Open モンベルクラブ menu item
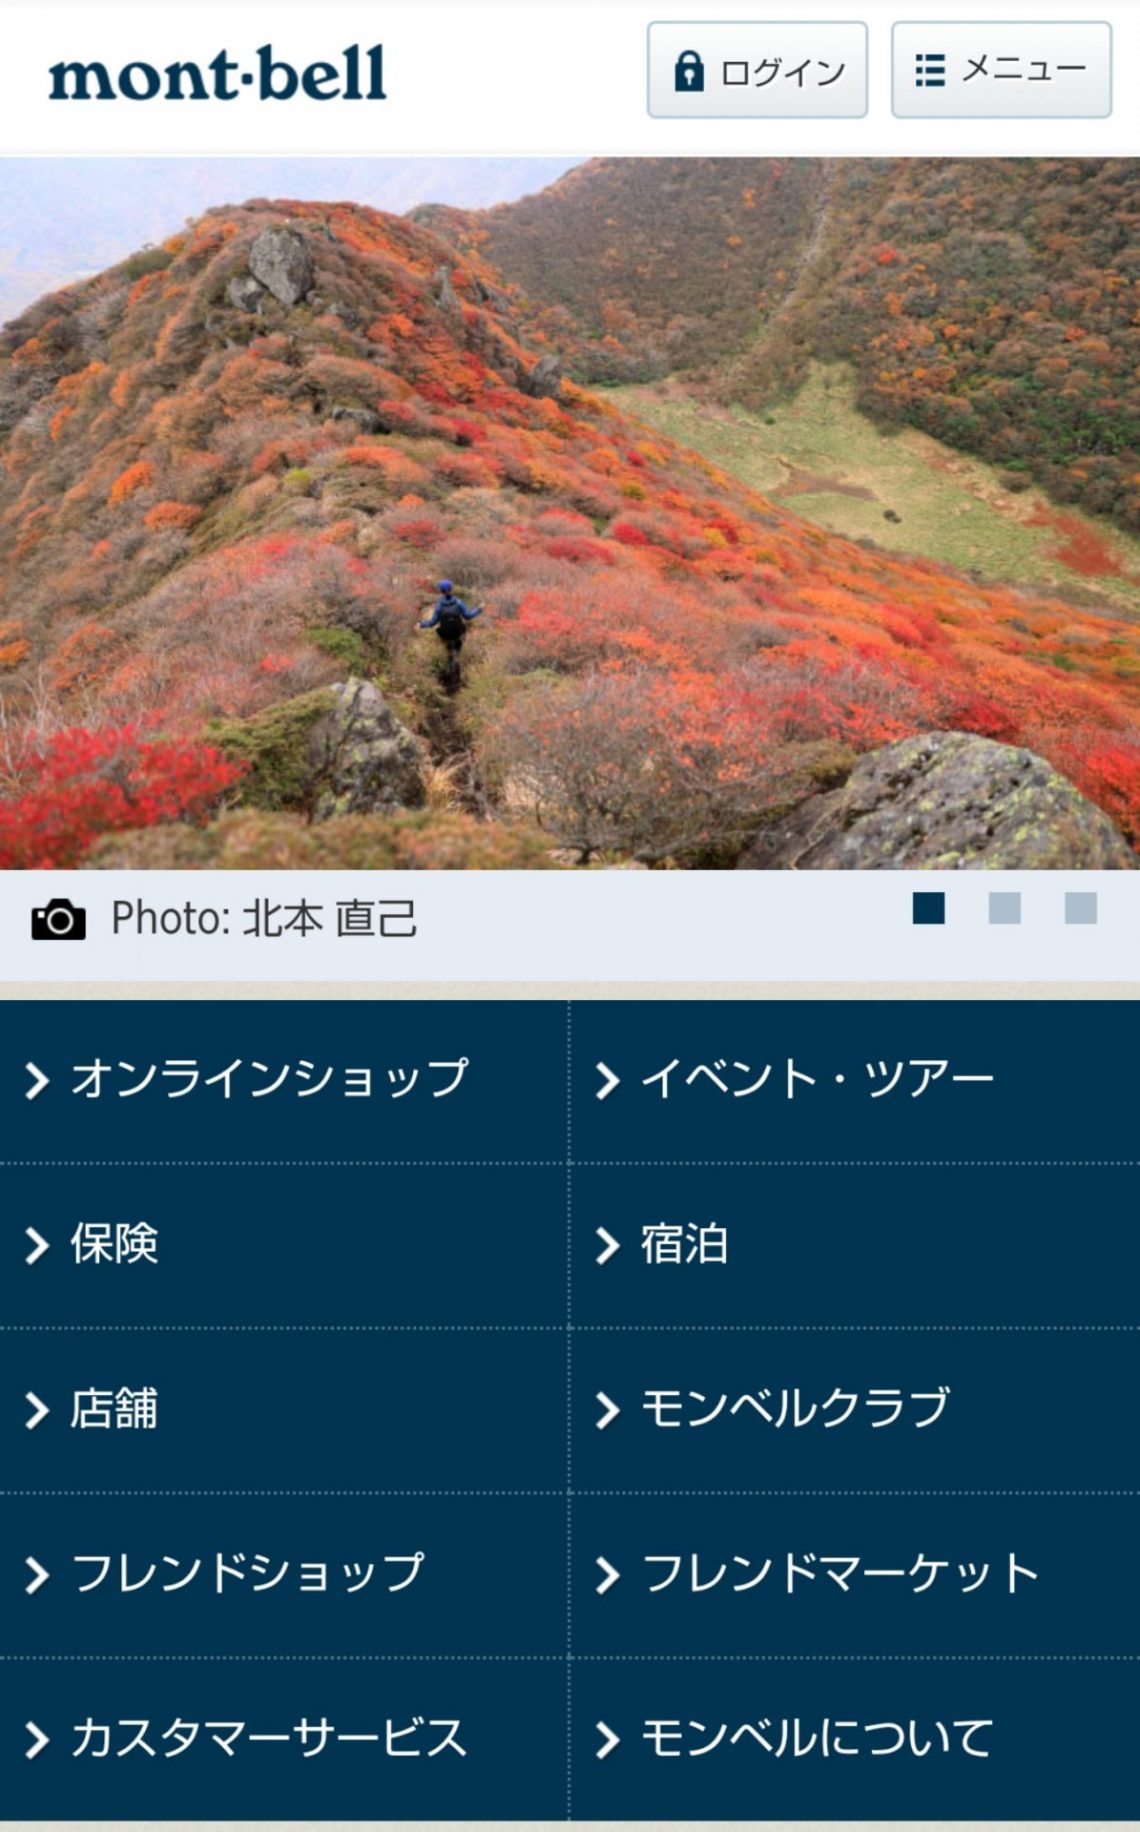This screenshot has width=1140, height=1832. [855, 1410]
